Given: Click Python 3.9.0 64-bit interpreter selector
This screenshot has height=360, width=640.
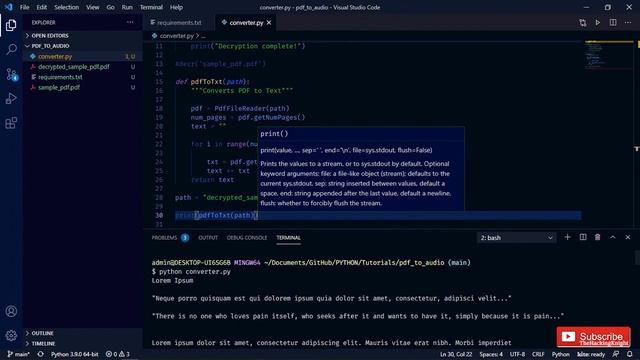Looking at the screenshot, I should (74, 354).
